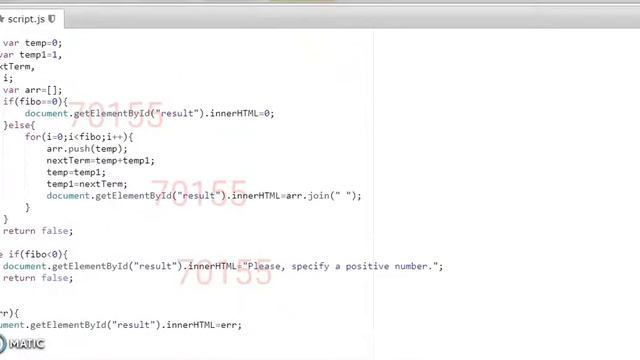The width and height of the screenshot is (640, 360).
Task: Click the 'temp1=nextTerm;' line
Action: pyautogui.click(x=87, y=184)
